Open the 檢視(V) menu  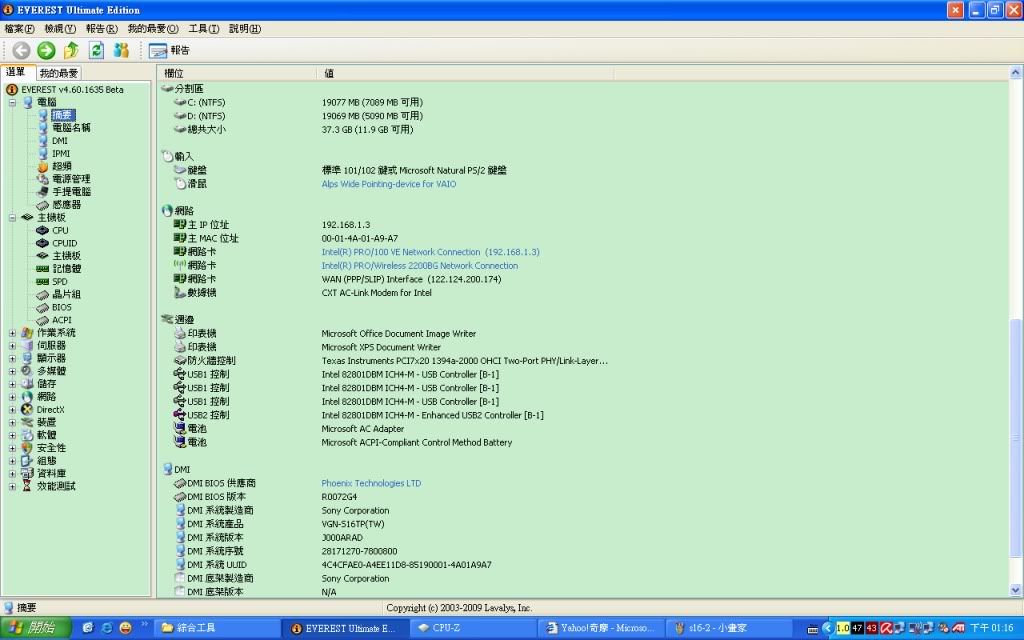[x=59, y=29]
